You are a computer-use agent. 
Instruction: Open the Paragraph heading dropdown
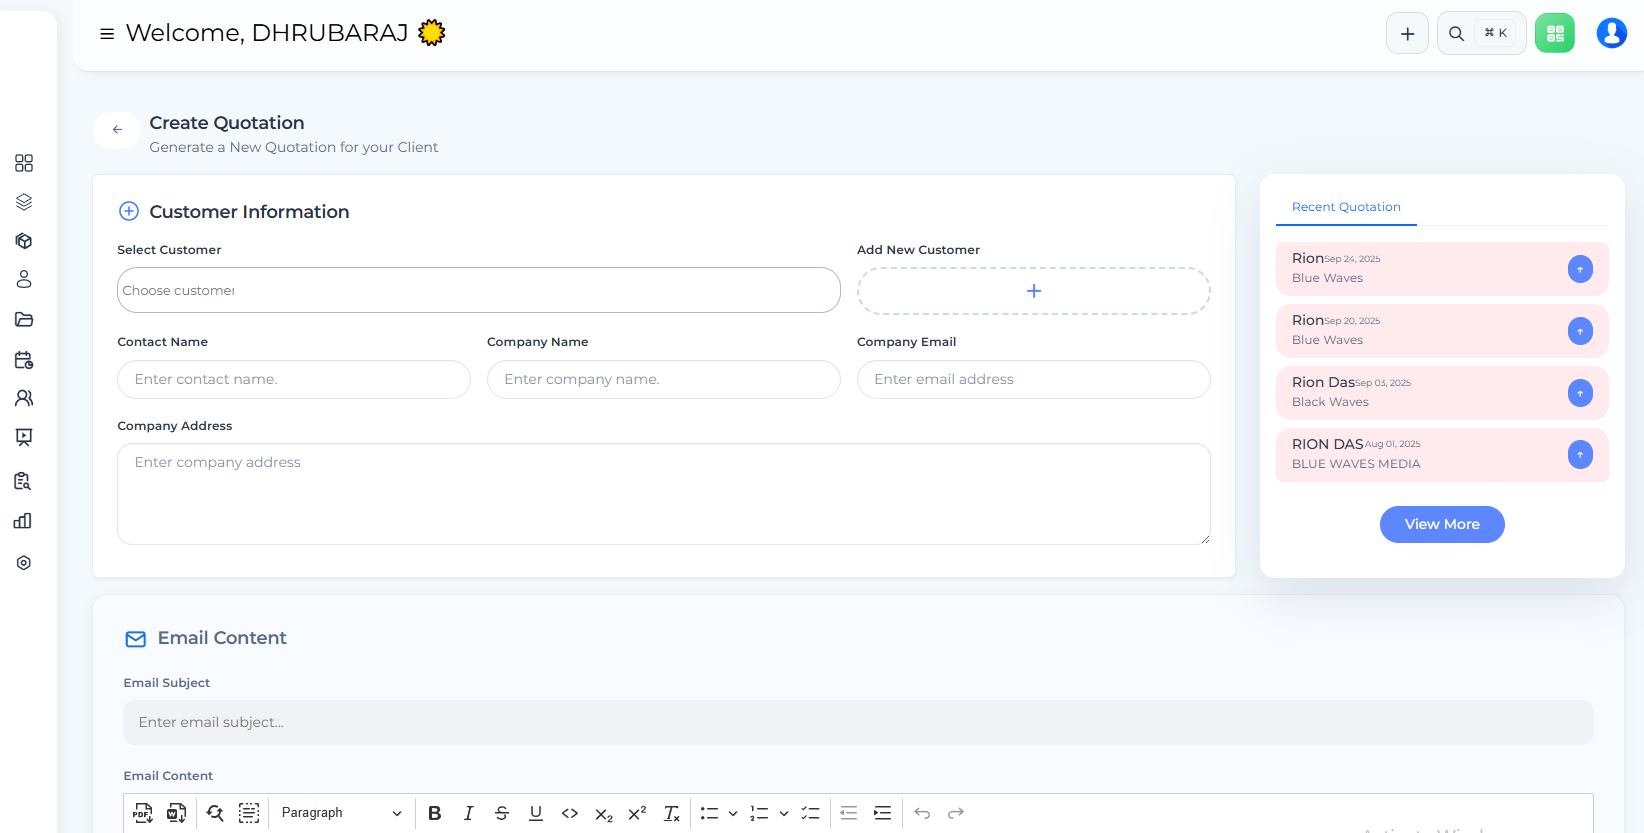341,813
